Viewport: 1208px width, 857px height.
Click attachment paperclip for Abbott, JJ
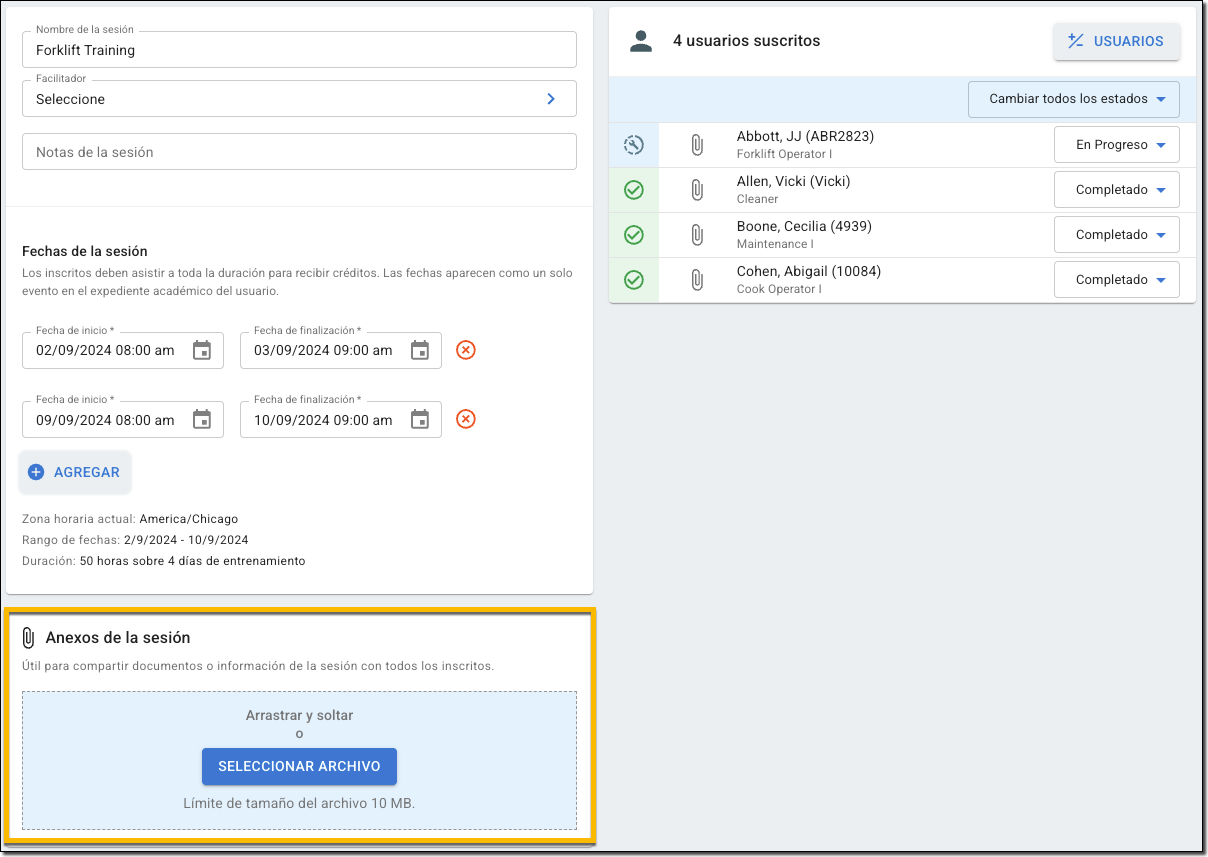(x=697, y=145)
